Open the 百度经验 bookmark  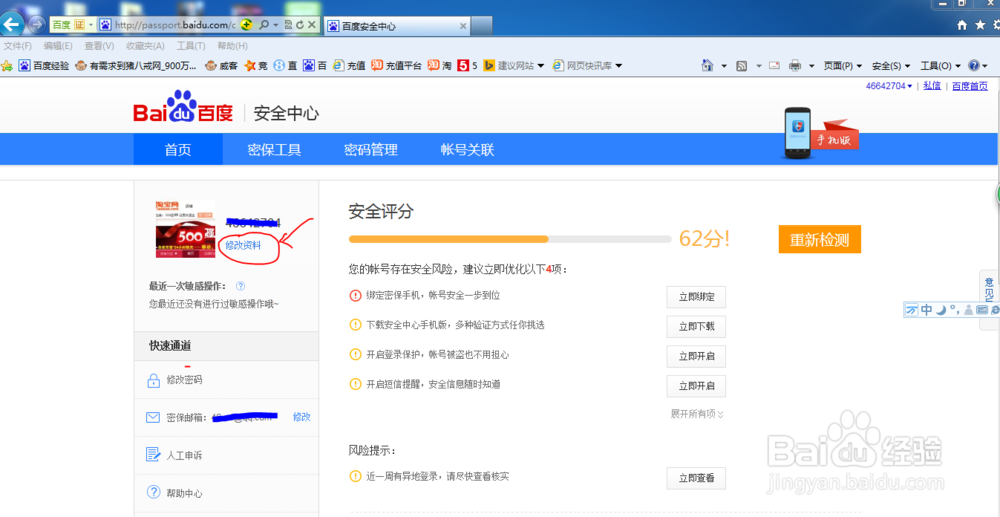point(44,65)
